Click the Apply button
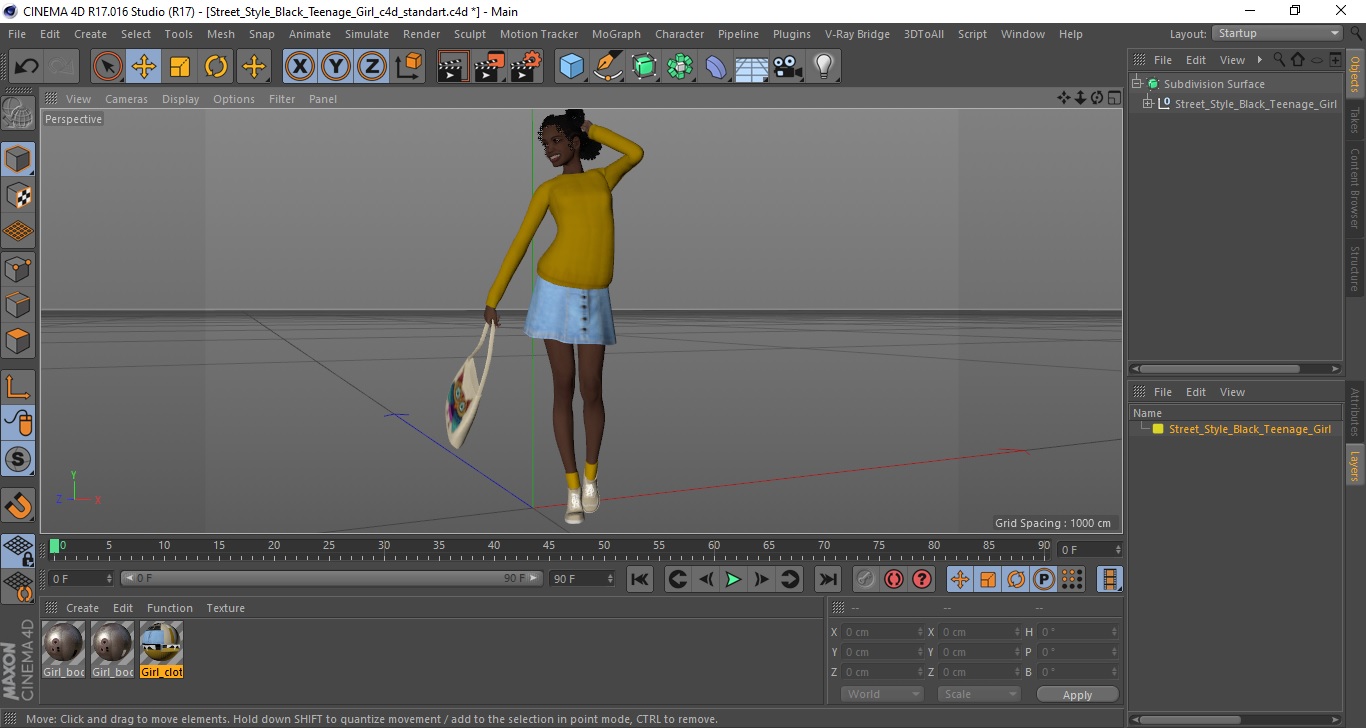Image resolution: width=1366 pixels, height=728 pixels. click(1077, 694)
